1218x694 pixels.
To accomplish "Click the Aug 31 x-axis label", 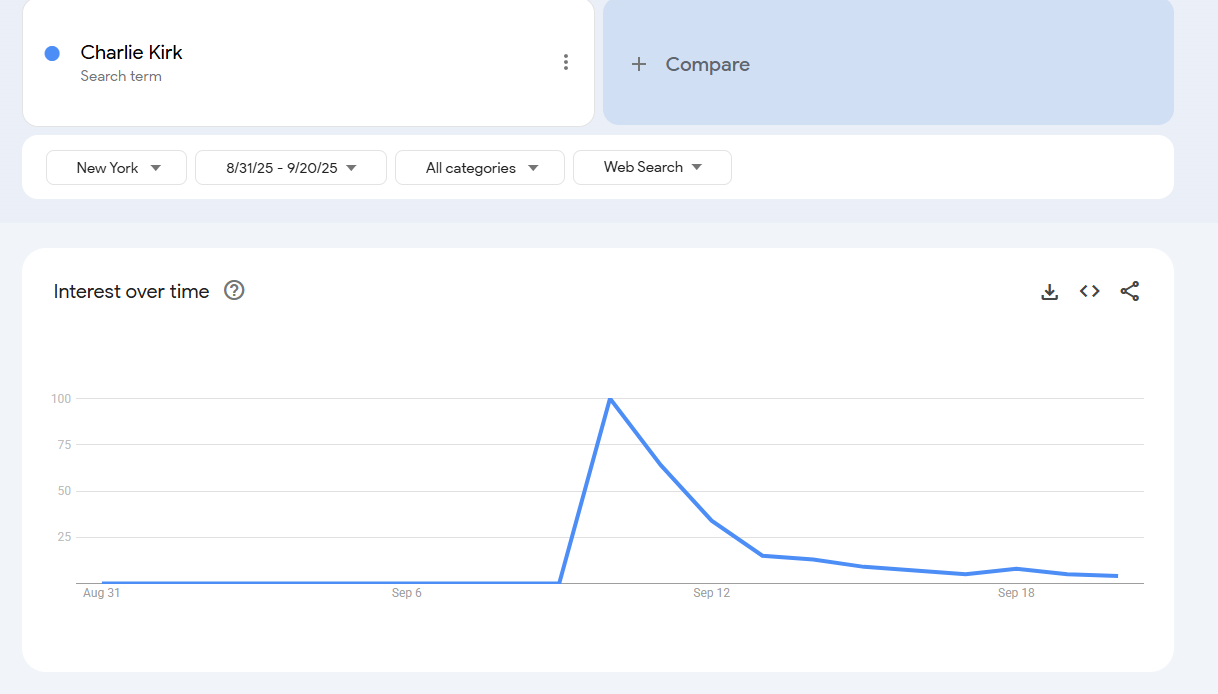I will pos(102,593).
